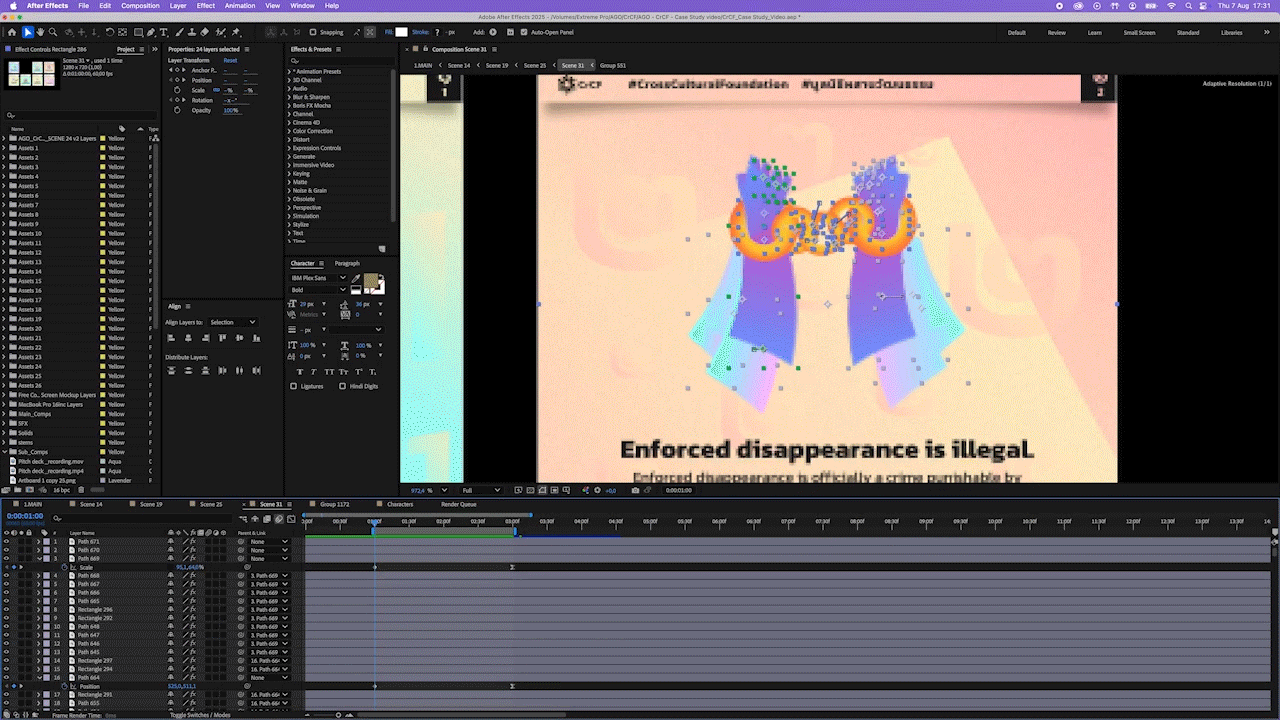
Task: Click Toggle Switches / Modes button
Action: click(x=200, y=715)
